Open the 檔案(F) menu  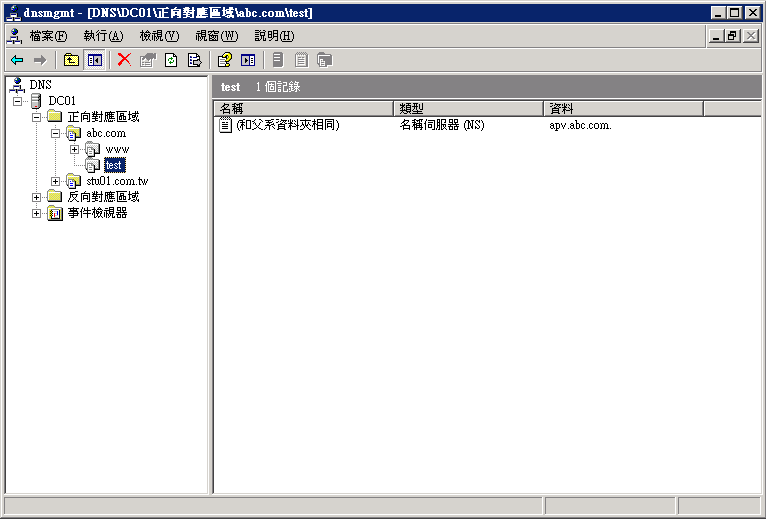48,36
